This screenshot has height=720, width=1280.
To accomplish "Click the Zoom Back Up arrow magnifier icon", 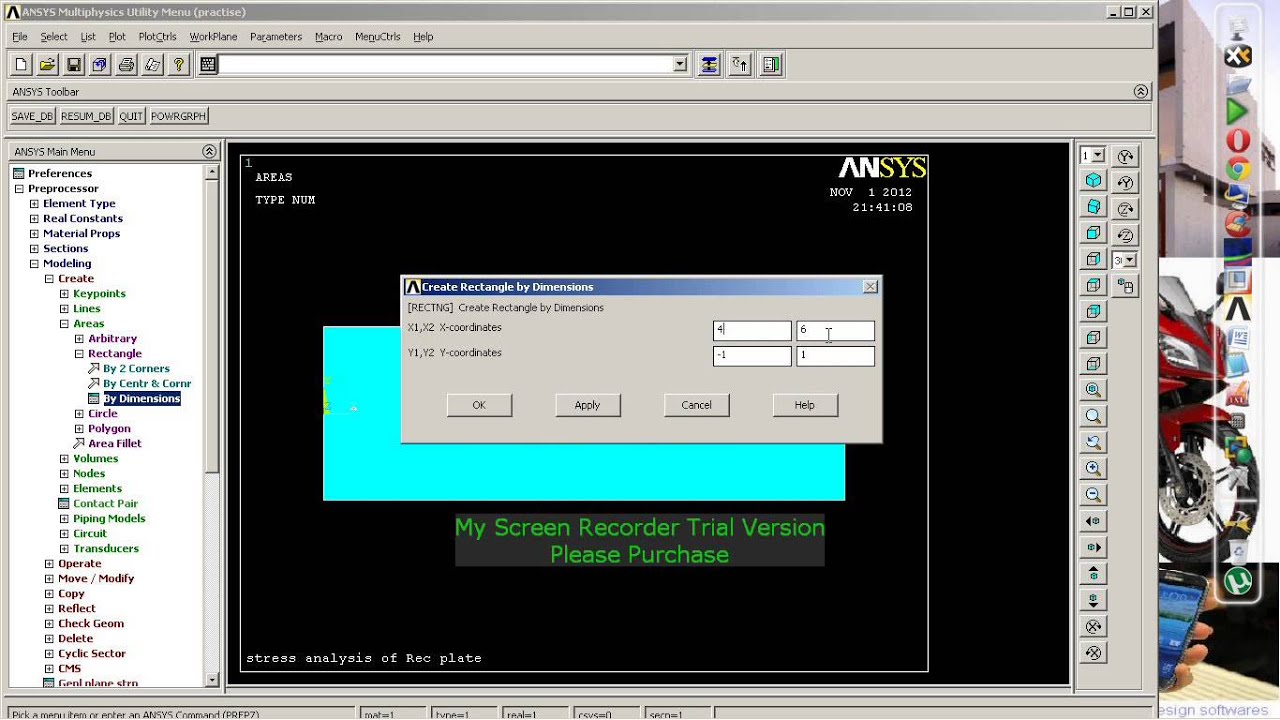I will coord(1093,442).
